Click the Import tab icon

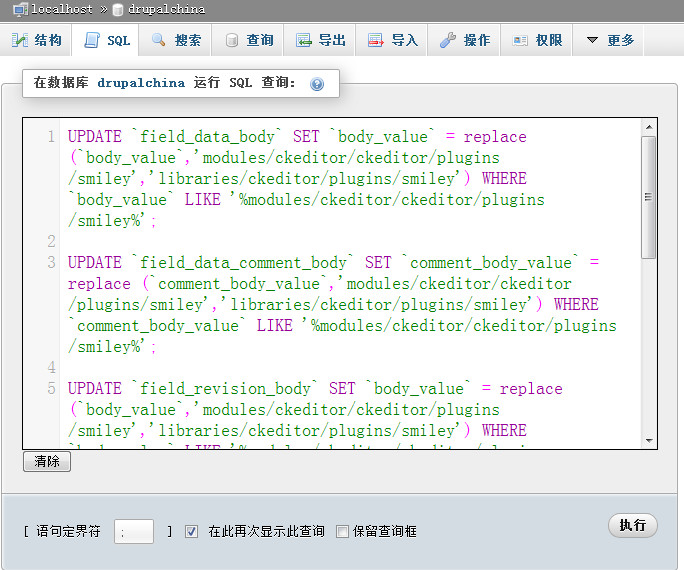376,40
